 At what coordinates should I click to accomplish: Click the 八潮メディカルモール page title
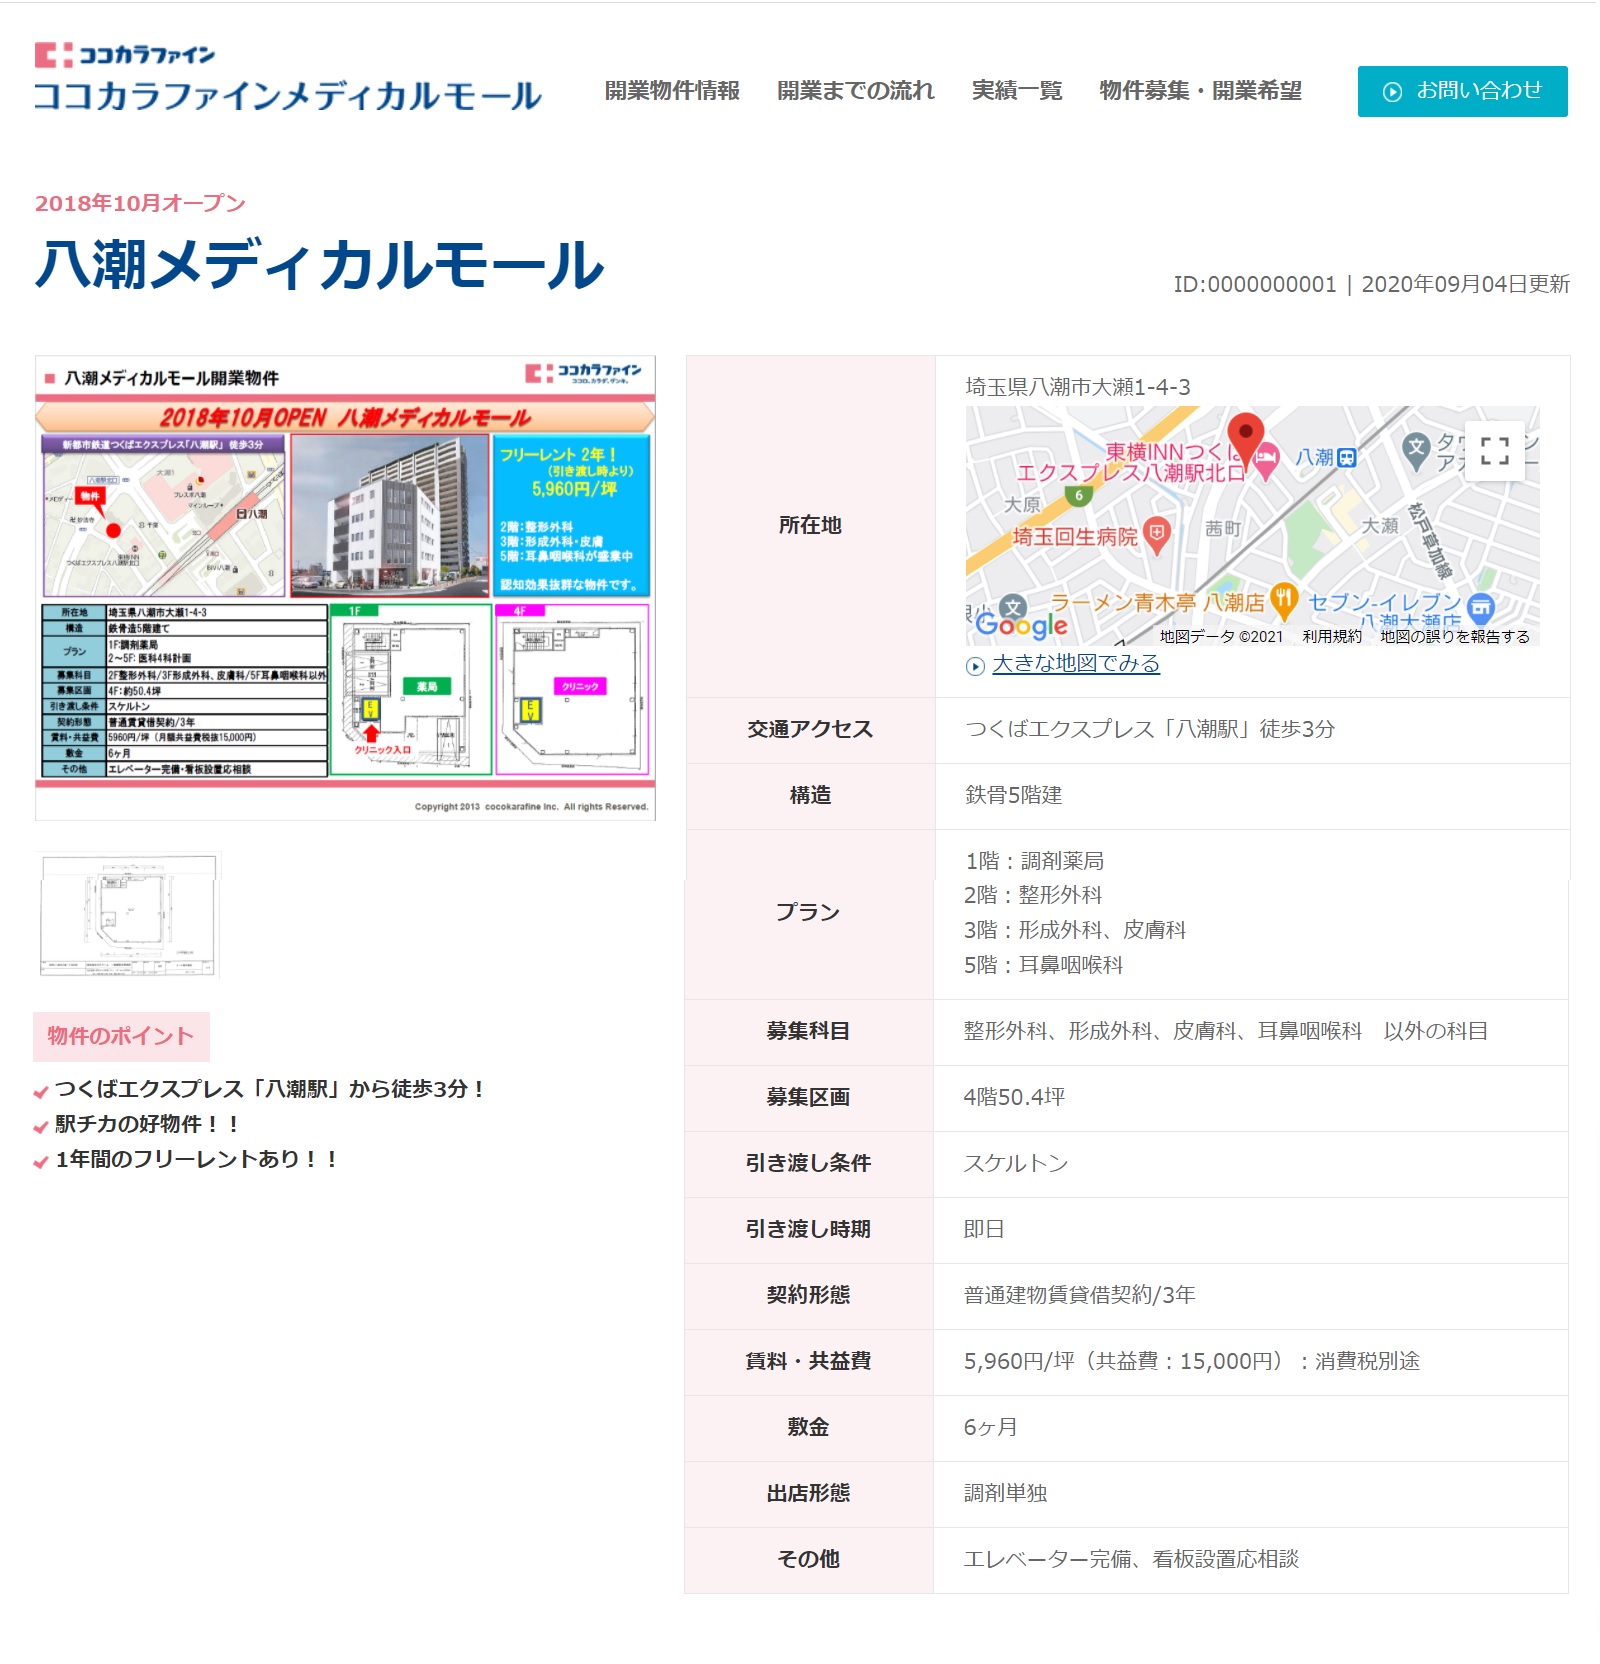pyautogui.click(x=320, y=264)
